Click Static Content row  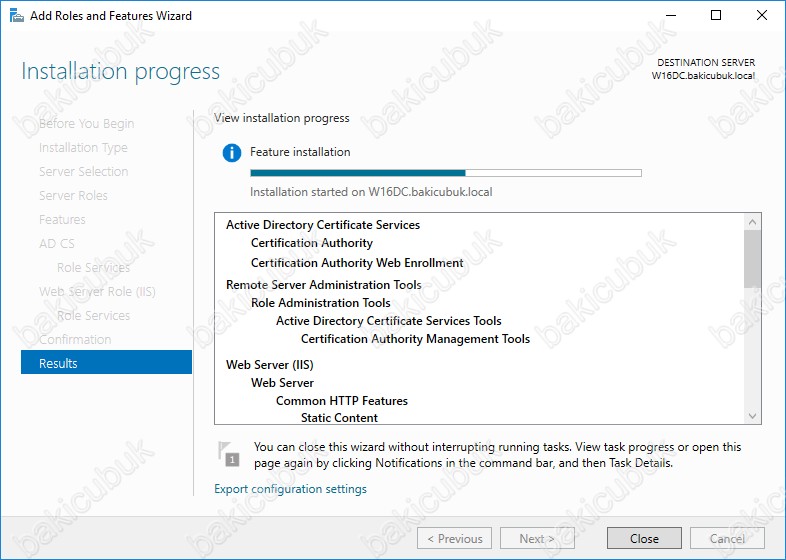(x=339, y=418)
